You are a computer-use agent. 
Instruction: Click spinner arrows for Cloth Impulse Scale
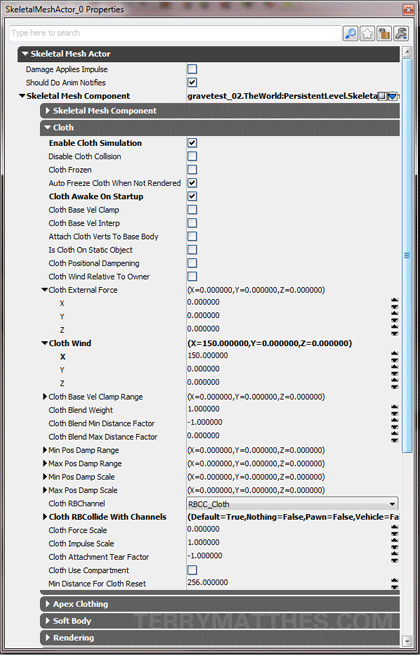395,544
